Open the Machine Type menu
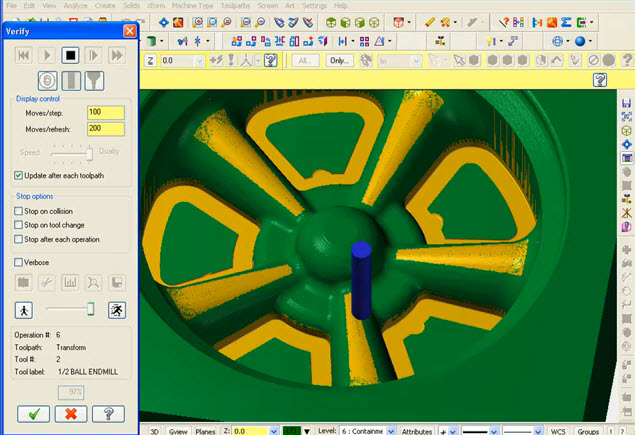The image size is (635, 435). [x=192, y=6]
